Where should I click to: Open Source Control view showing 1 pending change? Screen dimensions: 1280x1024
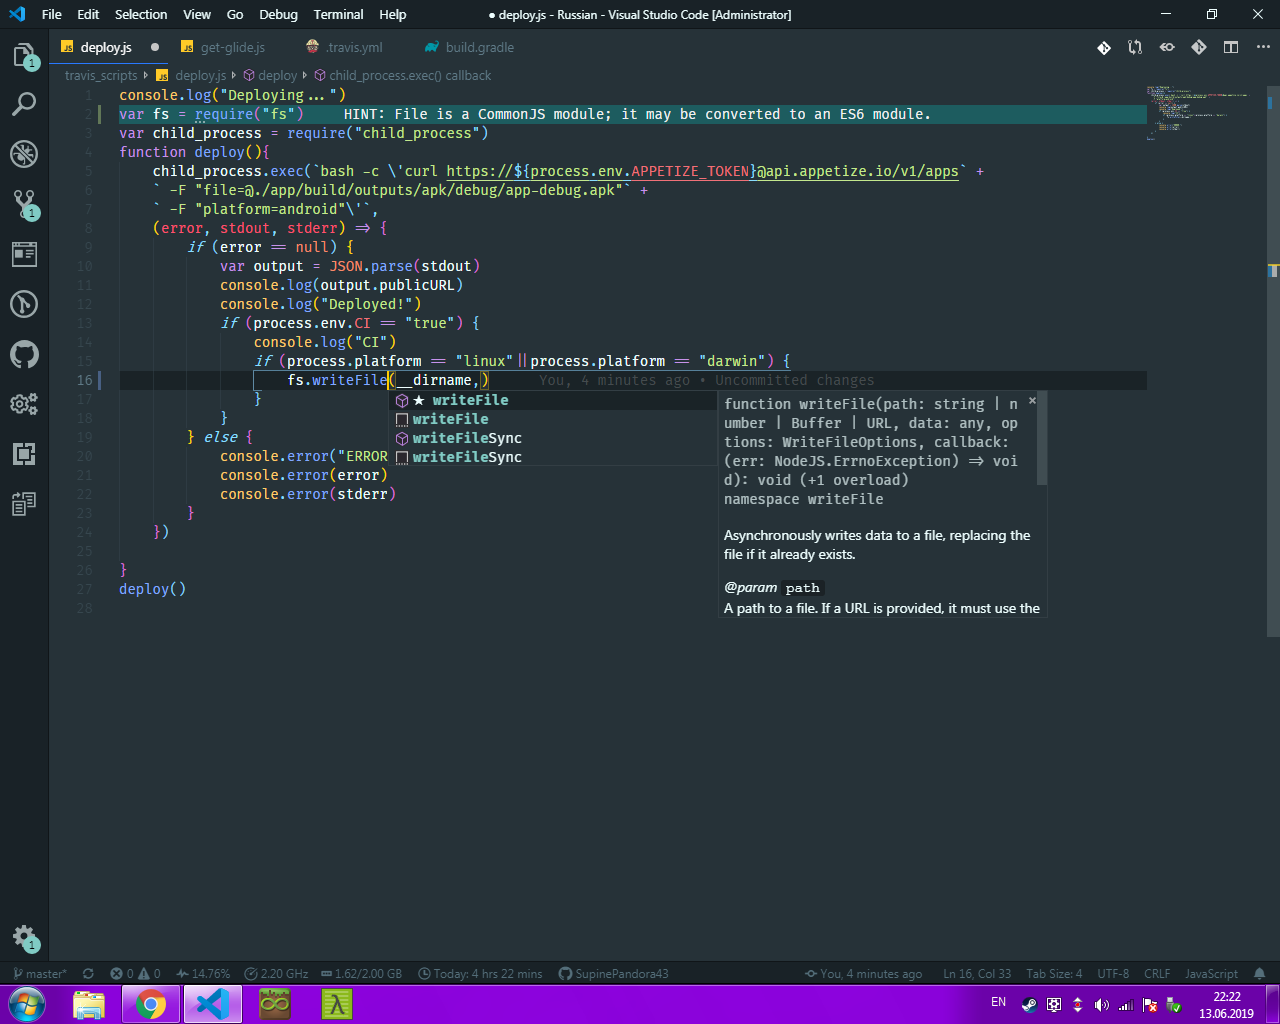click(x=24, y=204)
